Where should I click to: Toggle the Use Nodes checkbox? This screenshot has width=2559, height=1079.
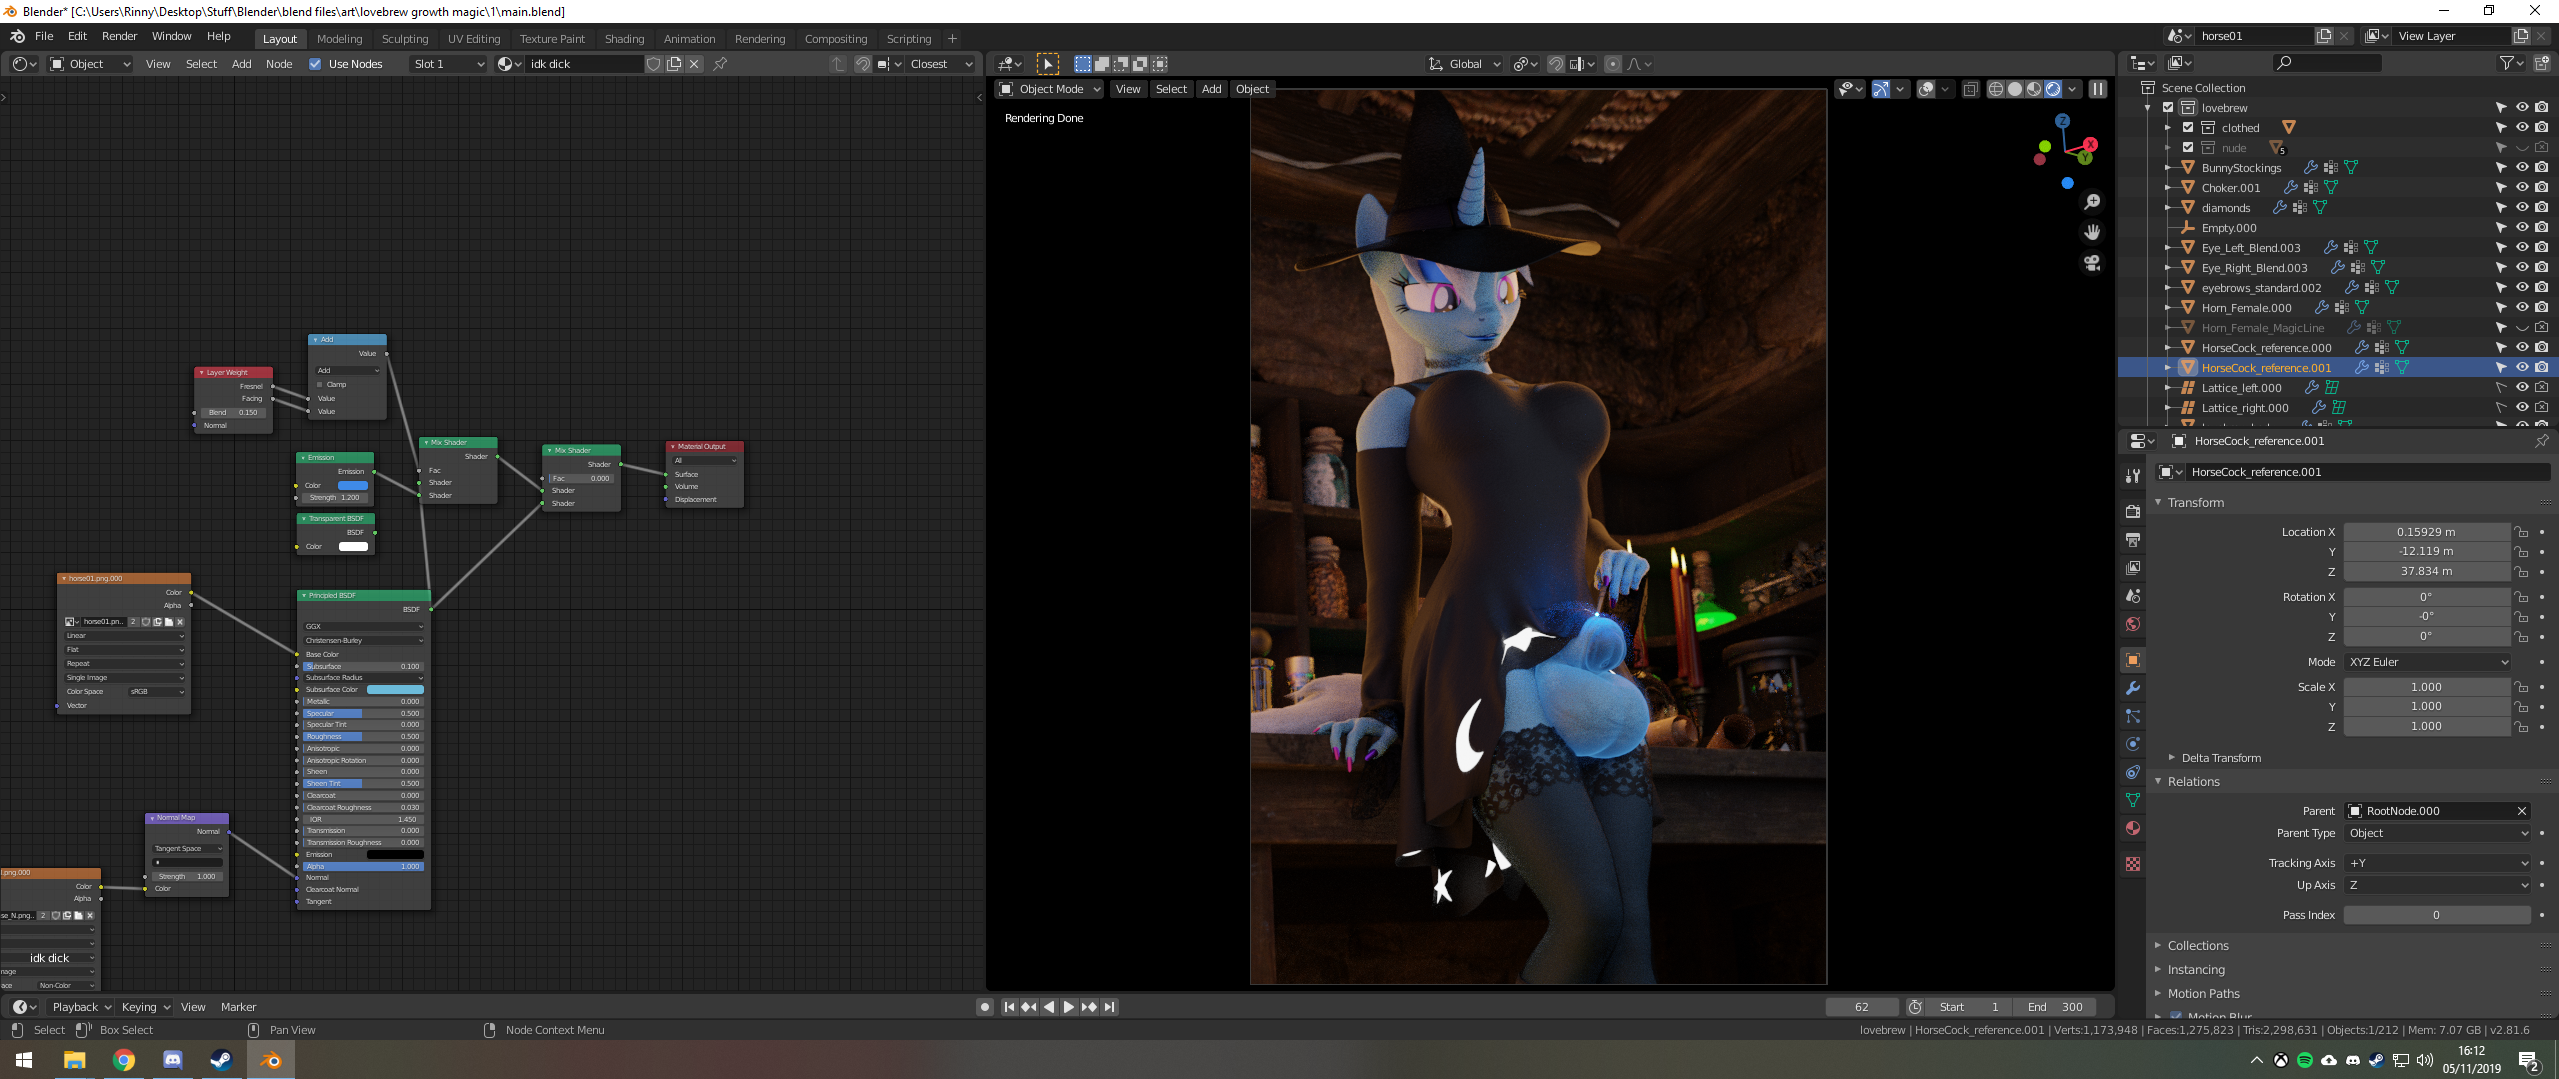(315, 64)
